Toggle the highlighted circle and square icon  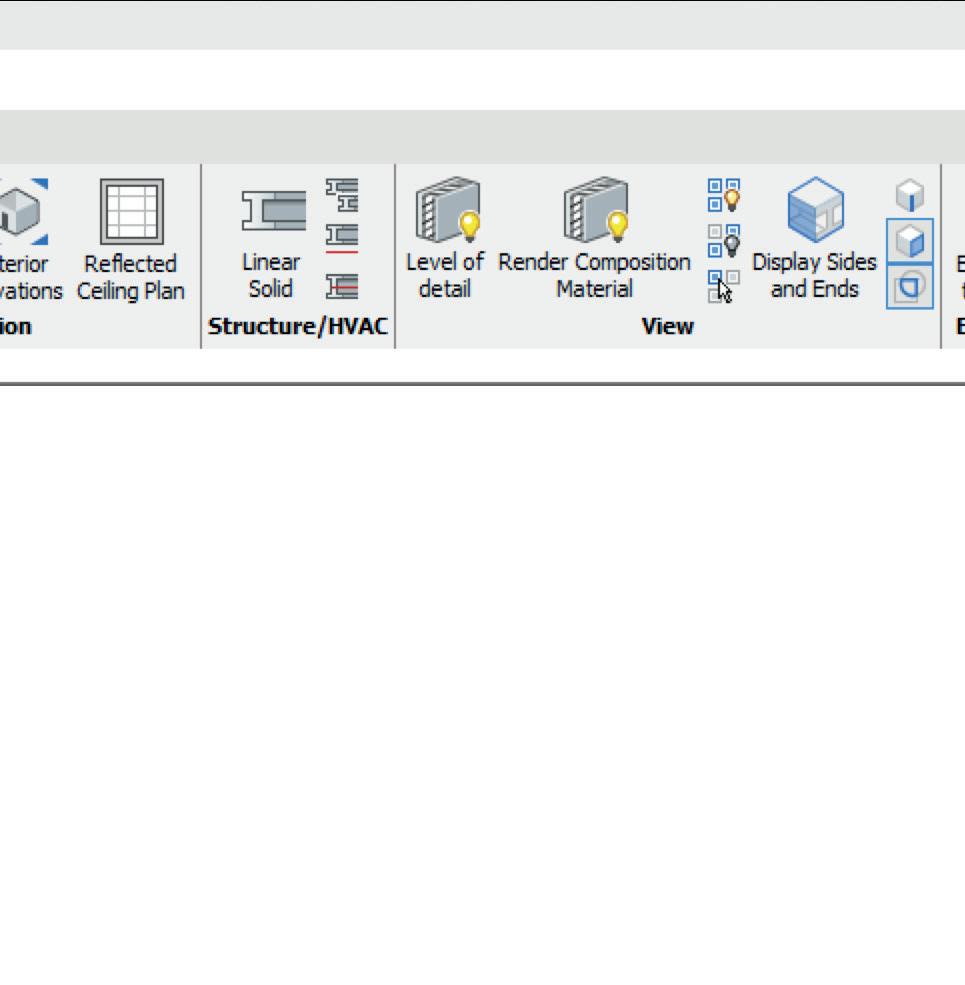910,287
